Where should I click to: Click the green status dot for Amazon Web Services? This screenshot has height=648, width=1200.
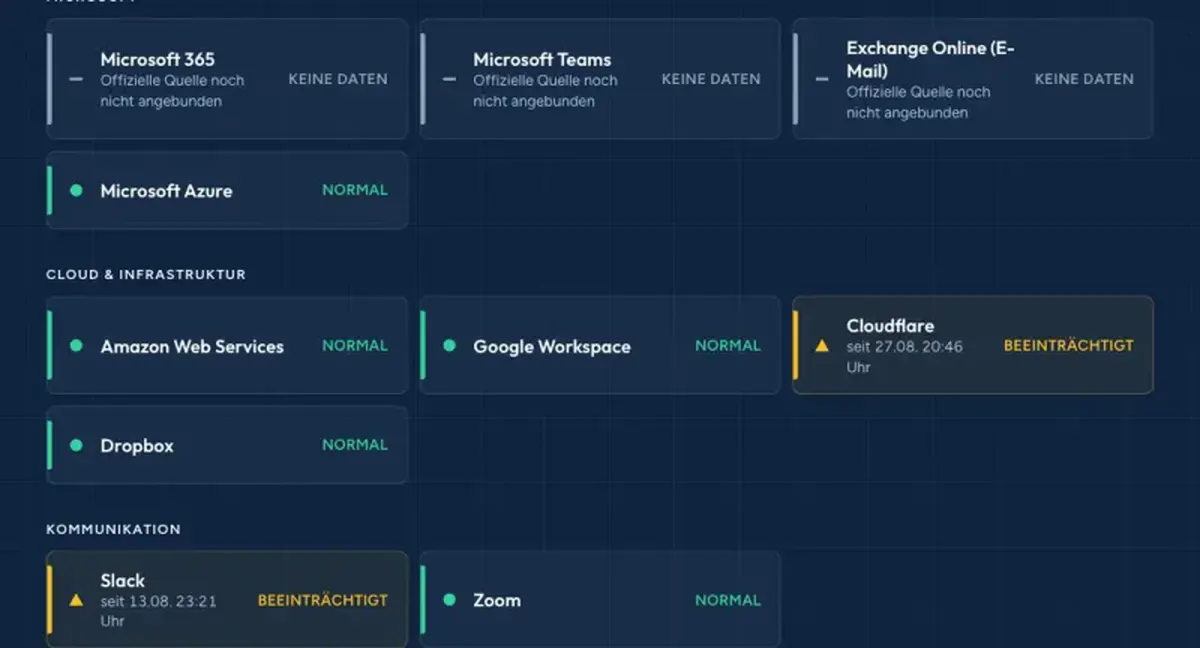click(76, 346)
